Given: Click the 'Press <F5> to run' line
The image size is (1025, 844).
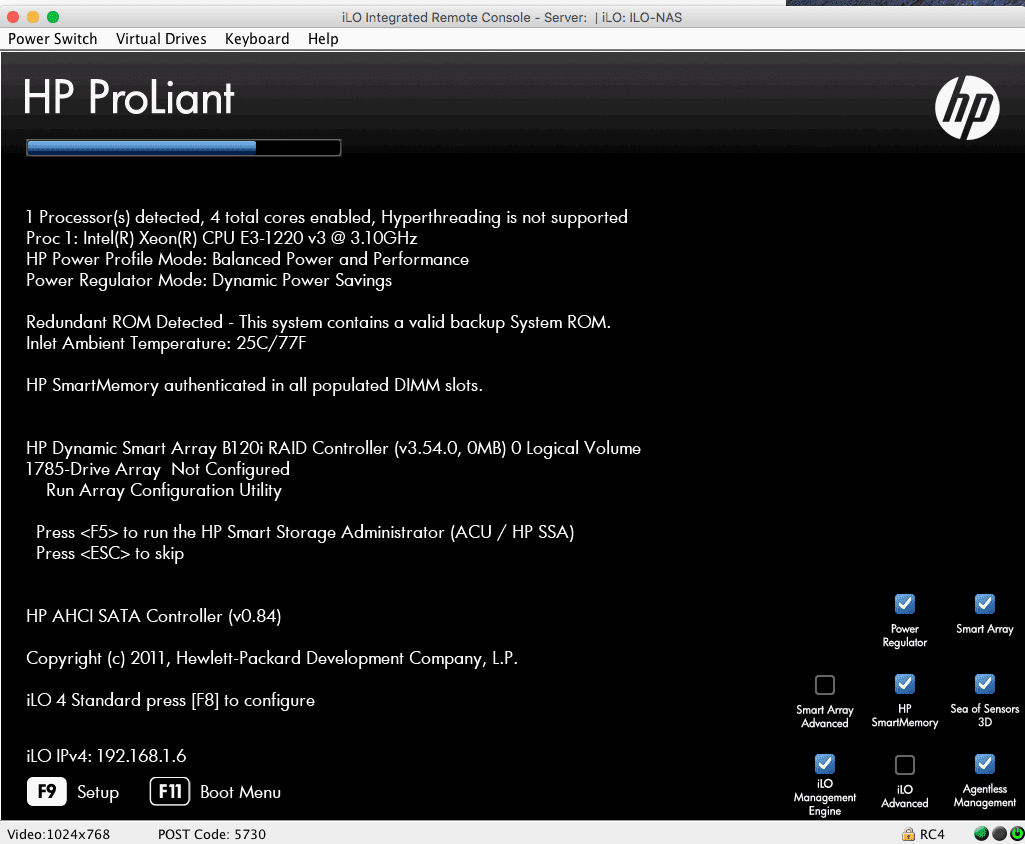Looking at the screenshot, I should (305, 532).
